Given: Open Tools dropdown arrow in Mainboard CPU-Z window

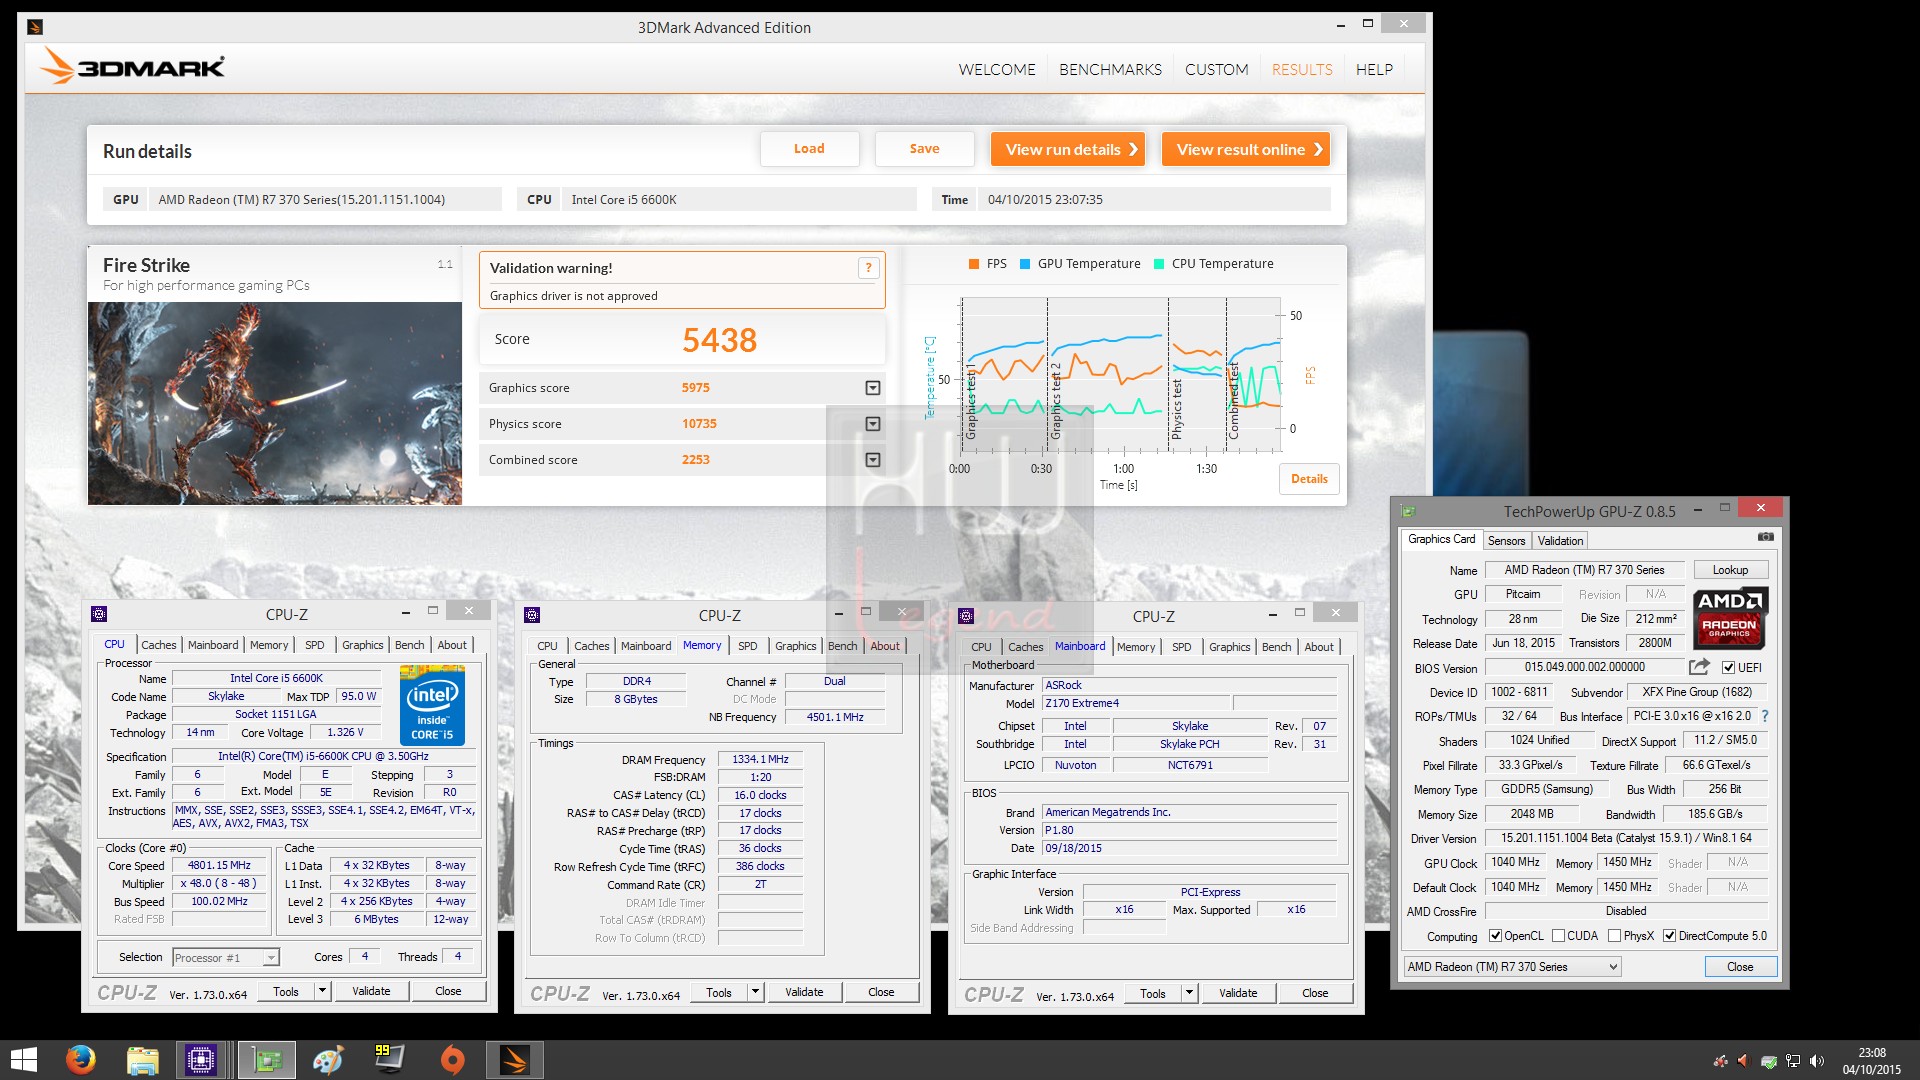Looking at the screenshot, I should point(1189,993).
